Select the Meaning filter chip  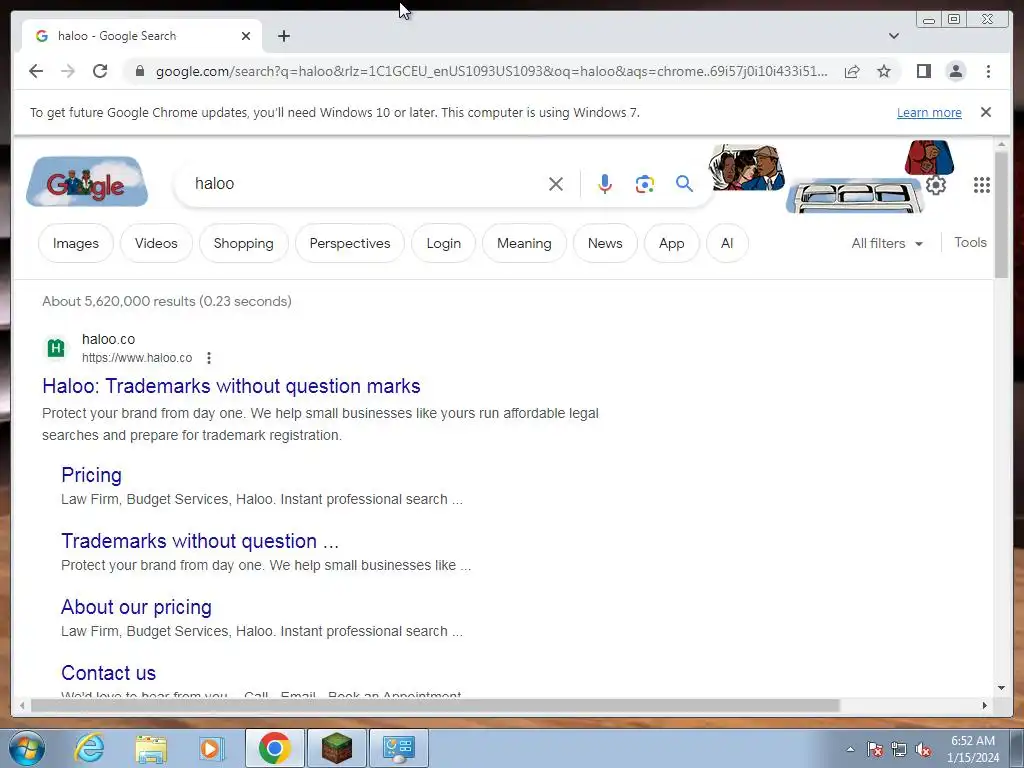[x=524, y=244]
